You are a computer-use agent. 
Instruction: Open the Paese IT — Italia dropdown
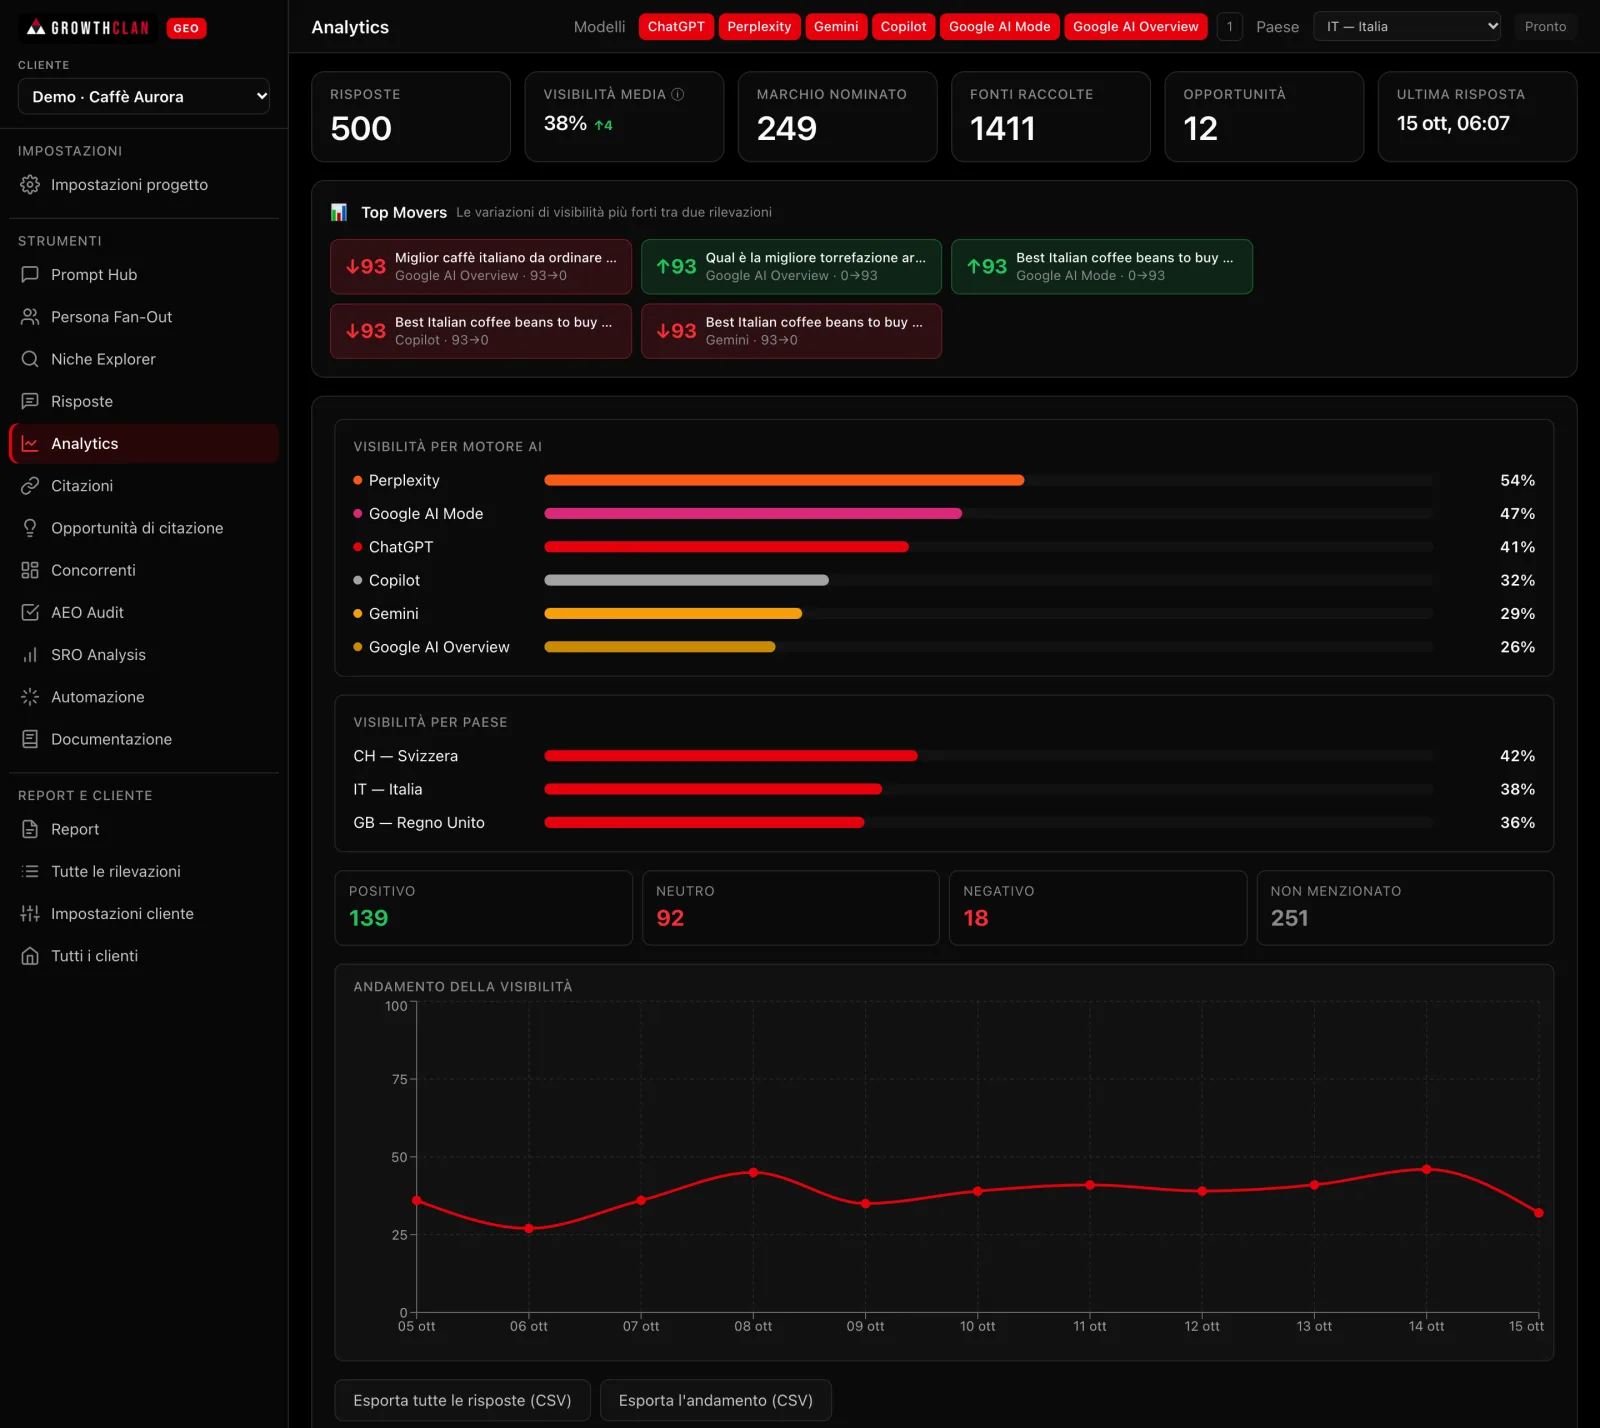point(1408,27)
